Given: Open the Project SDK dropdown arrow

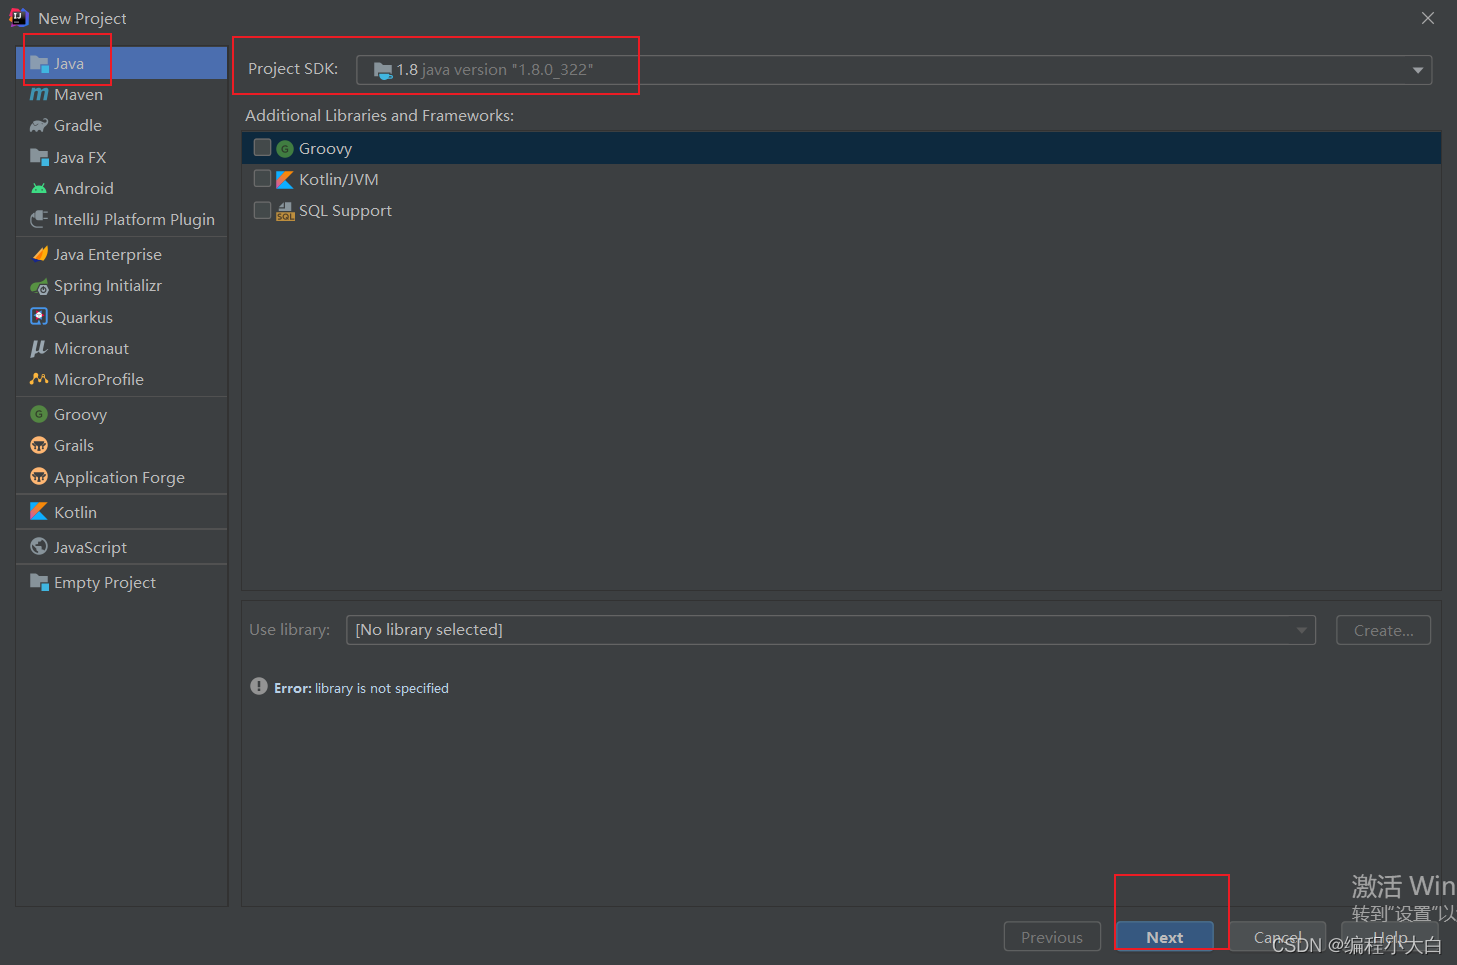Looking at the screenshot, I should (1417, 70).
